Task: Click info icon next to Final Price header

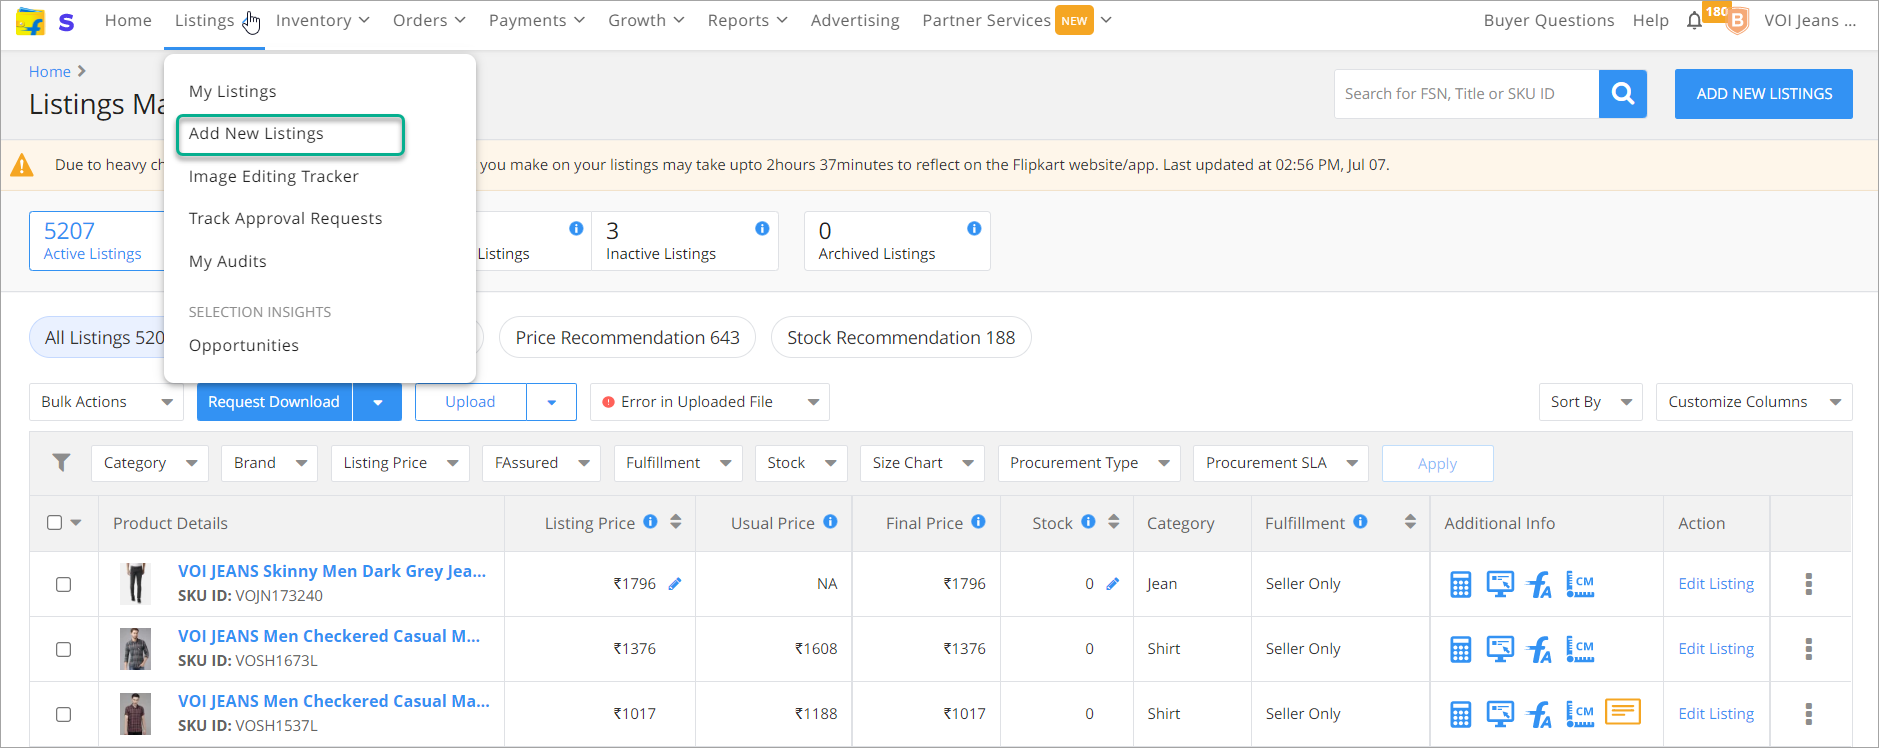Action: coord(978,521)
